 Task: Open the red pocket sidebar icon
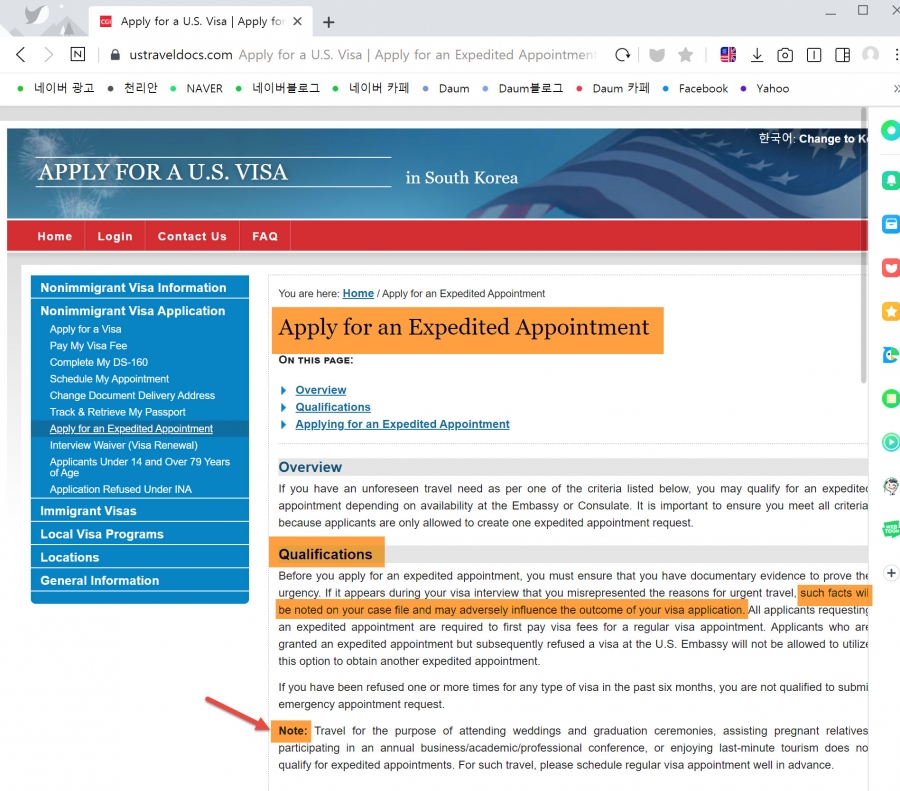click(890, 267)
